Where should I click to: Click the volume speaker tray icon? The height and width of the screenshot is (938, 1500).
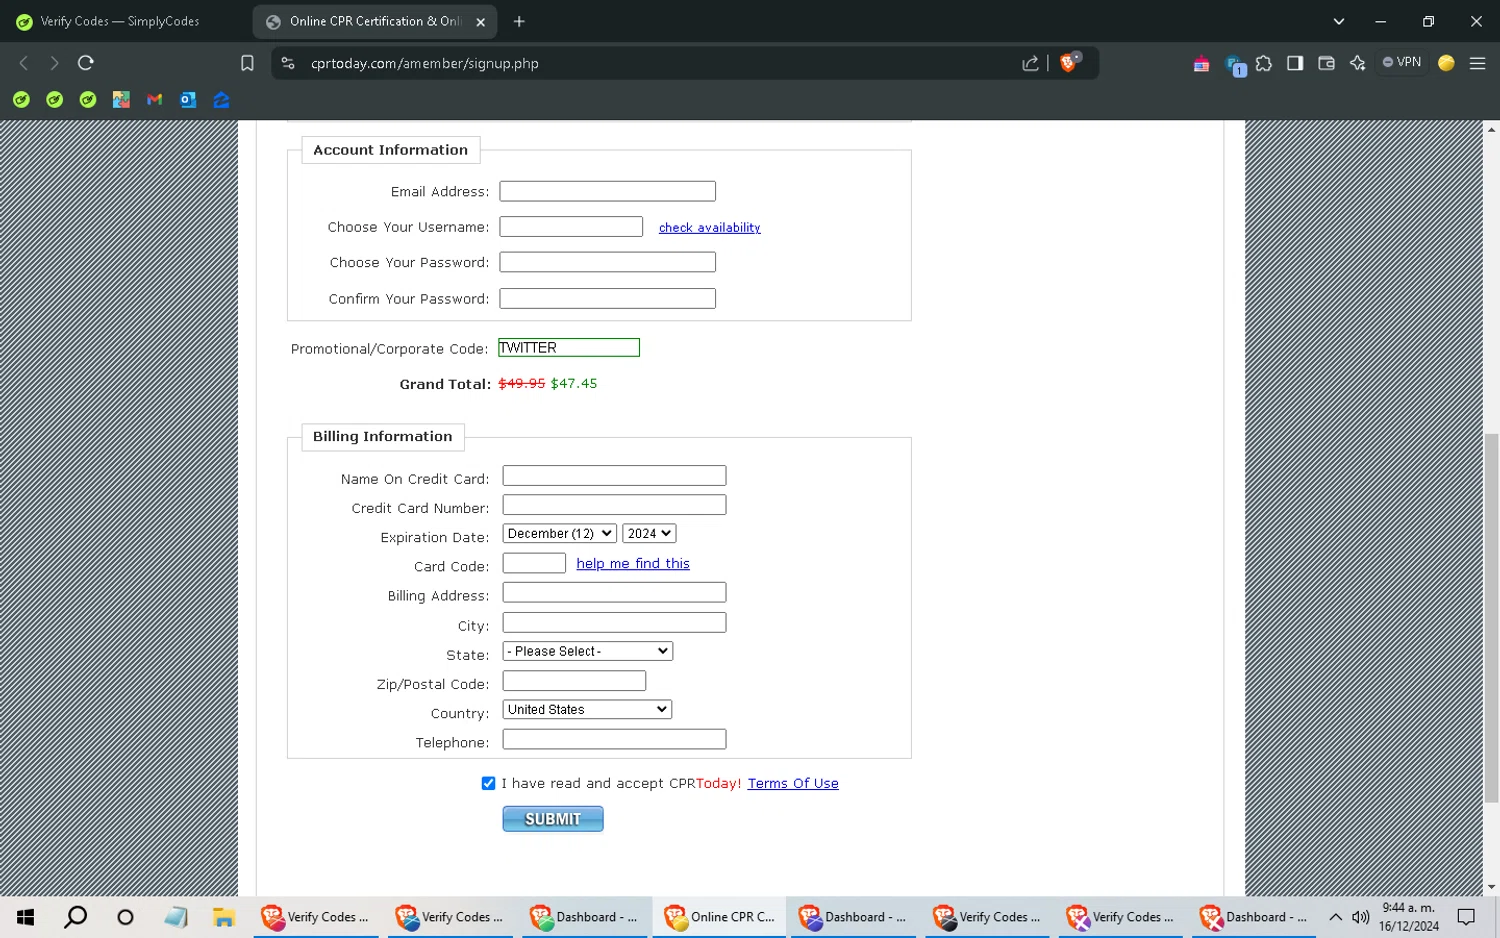pos(1360,917)
